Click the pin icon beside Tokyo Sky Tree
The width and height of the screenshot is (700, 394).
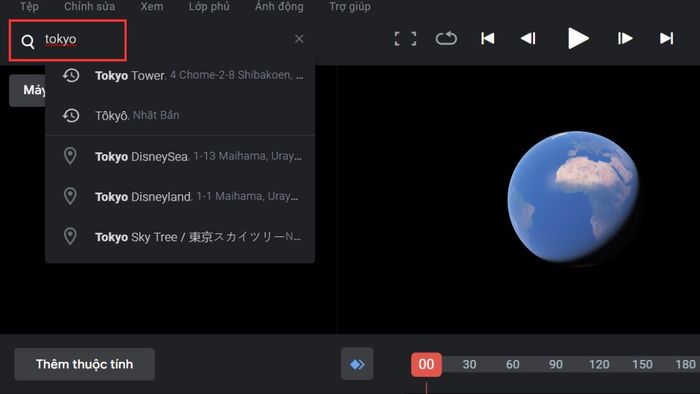click(x=70, y=236)
